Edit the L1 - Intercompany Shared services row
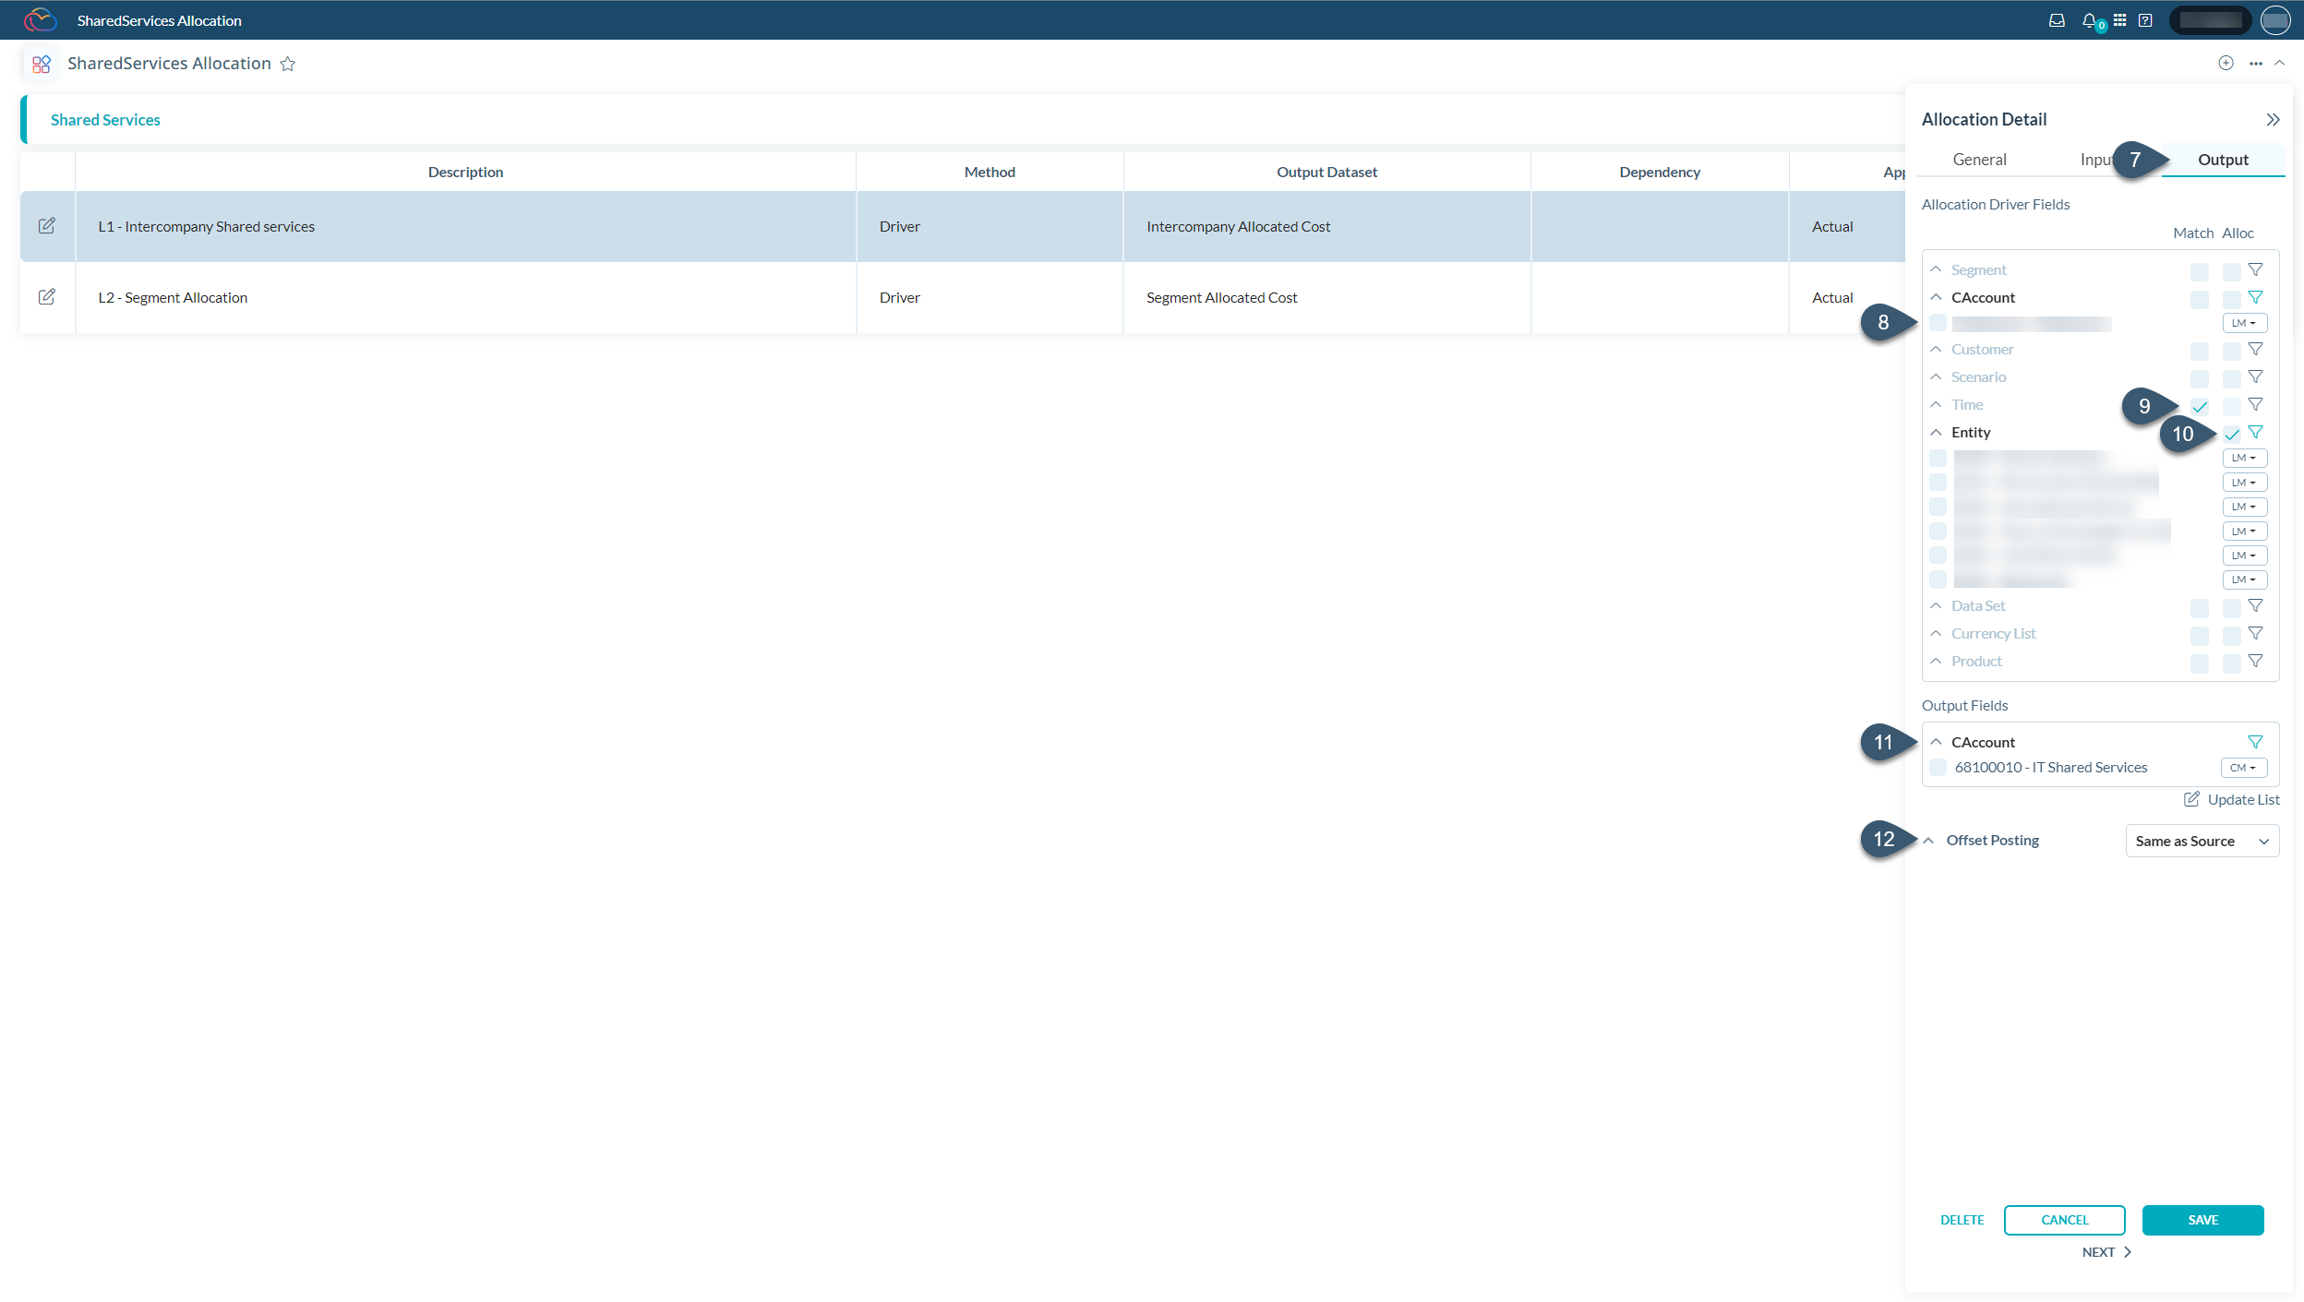 pos(47,226)
